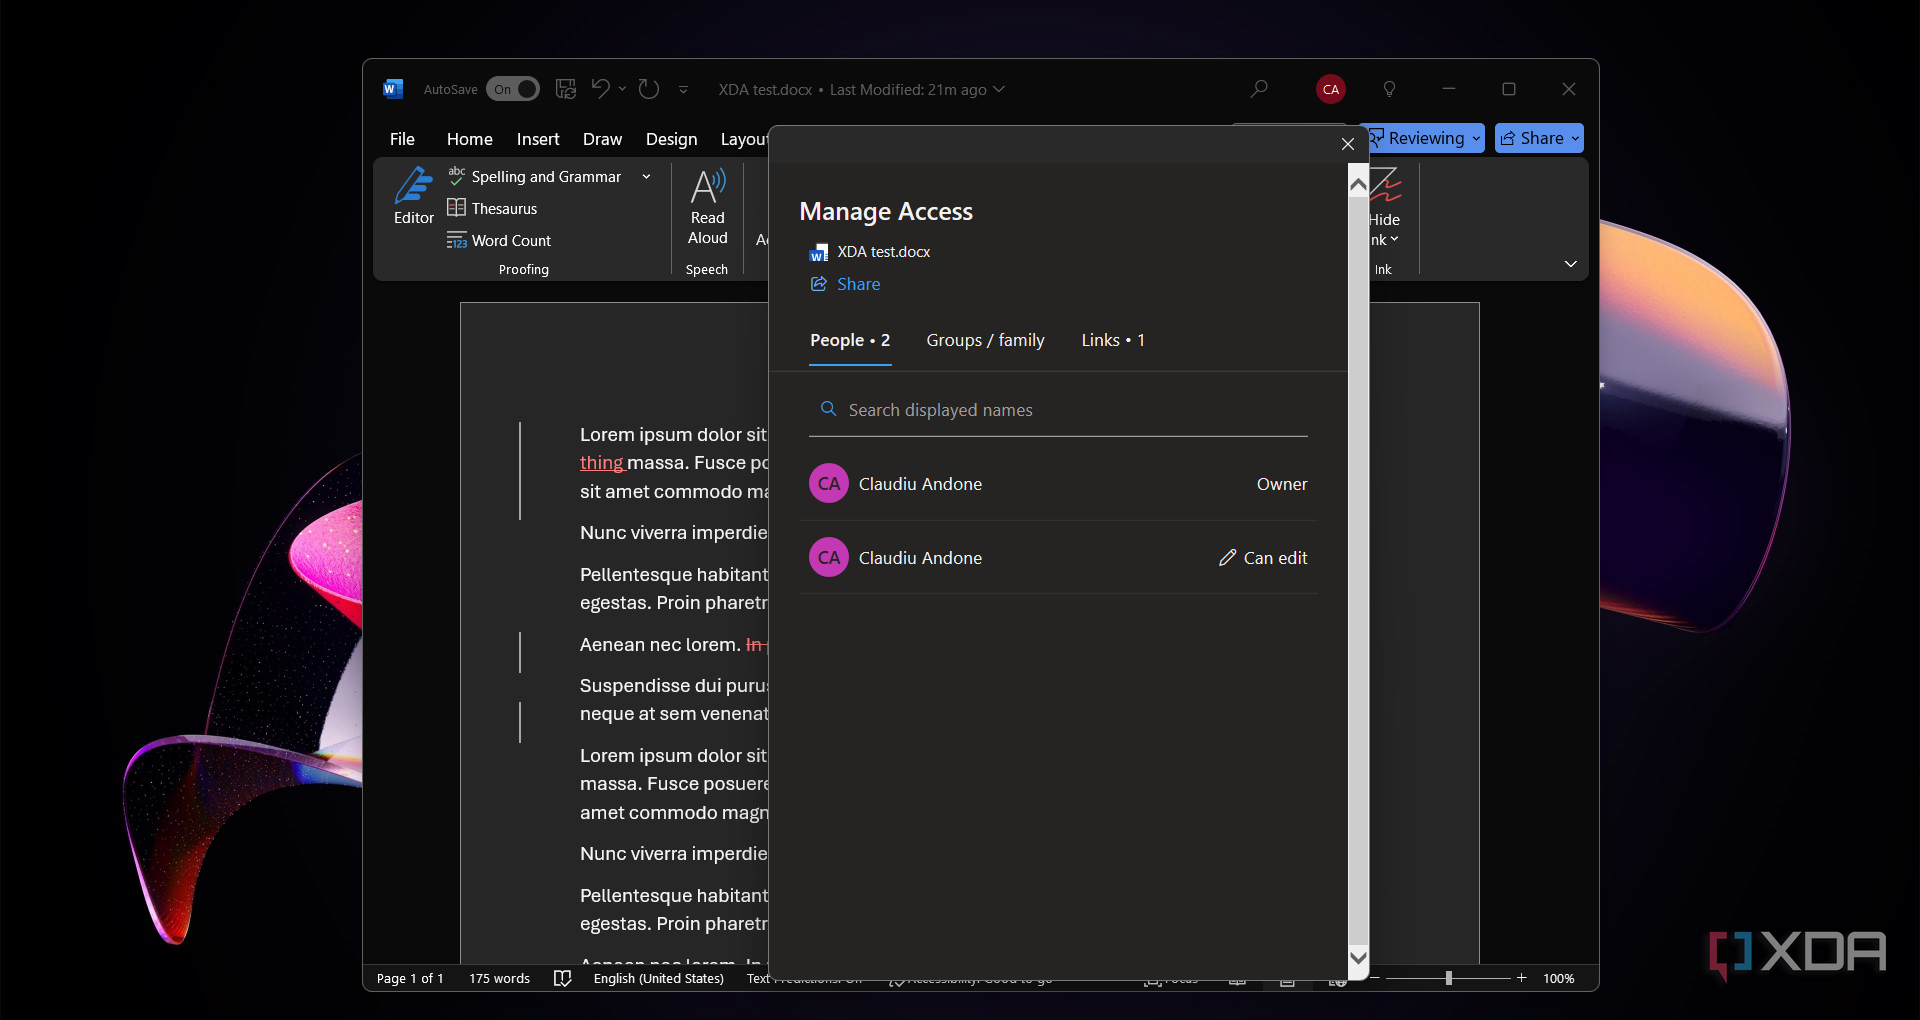Open the CA account avatar
1920x1020 pixels.
(1330, 89)
